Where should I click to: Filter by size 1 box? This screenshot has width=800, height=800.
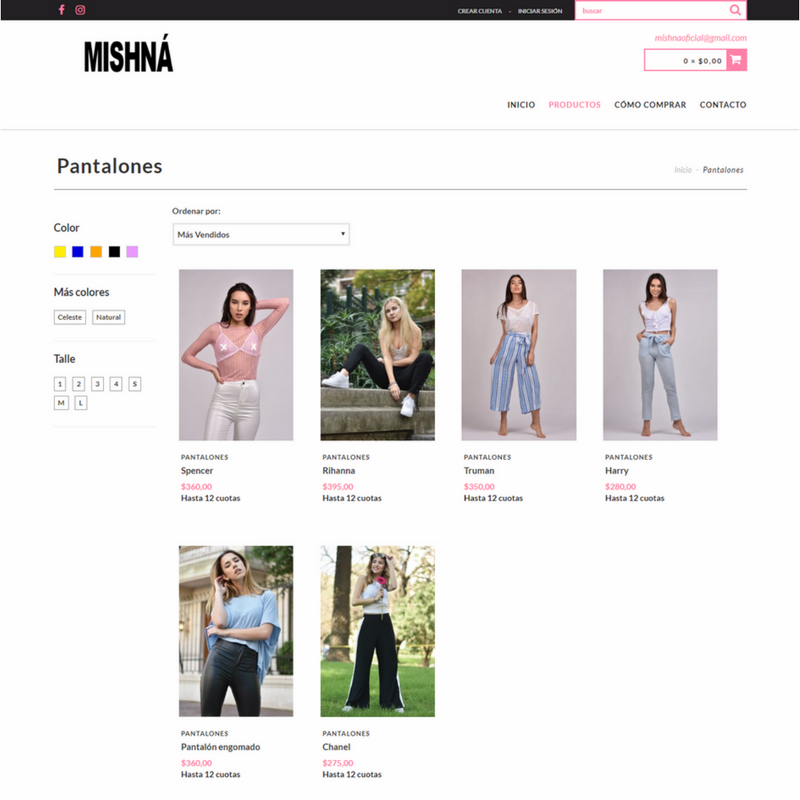(60, 384)
